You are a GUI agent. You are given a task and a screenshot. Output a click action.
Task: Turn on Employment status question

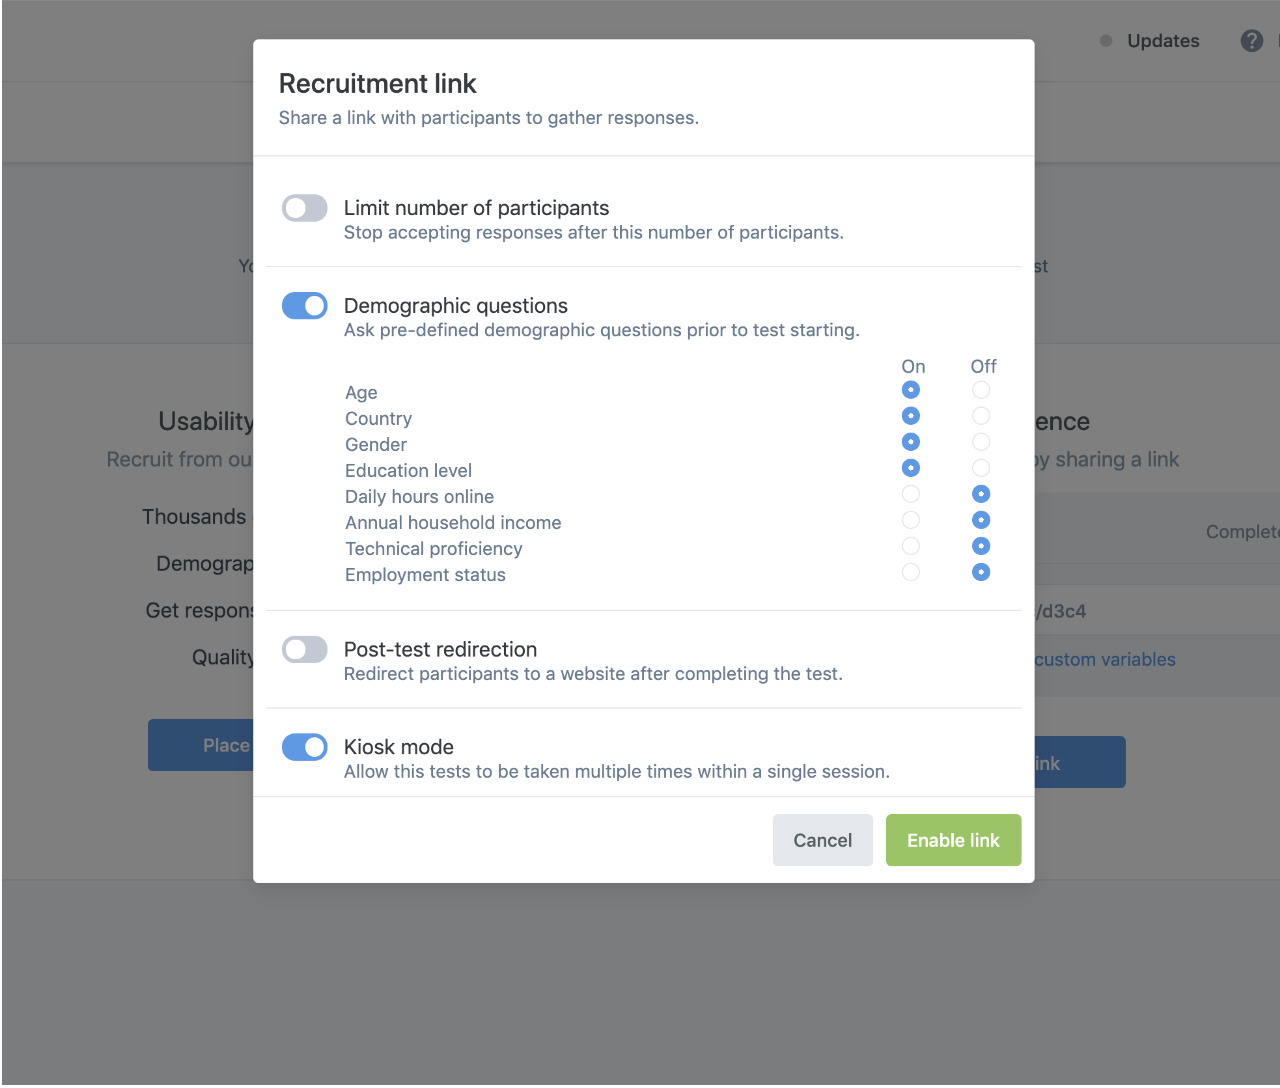(910, 572)
